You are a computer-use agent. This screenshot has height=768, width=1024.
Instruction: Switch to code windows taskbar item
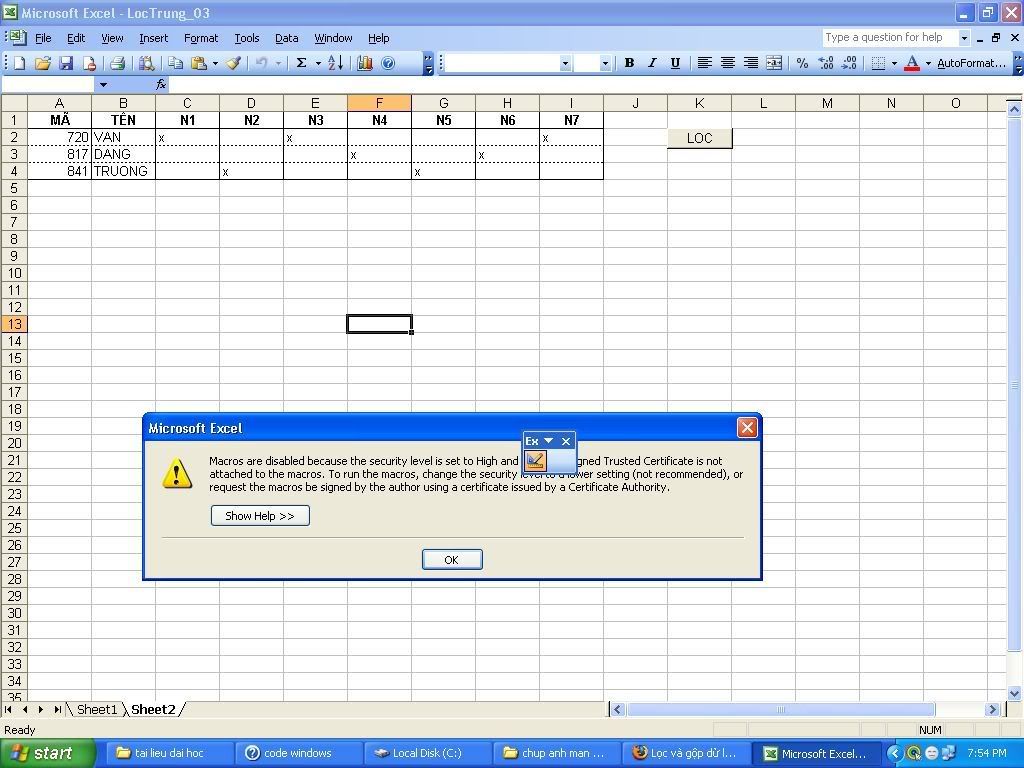(297, 753)
